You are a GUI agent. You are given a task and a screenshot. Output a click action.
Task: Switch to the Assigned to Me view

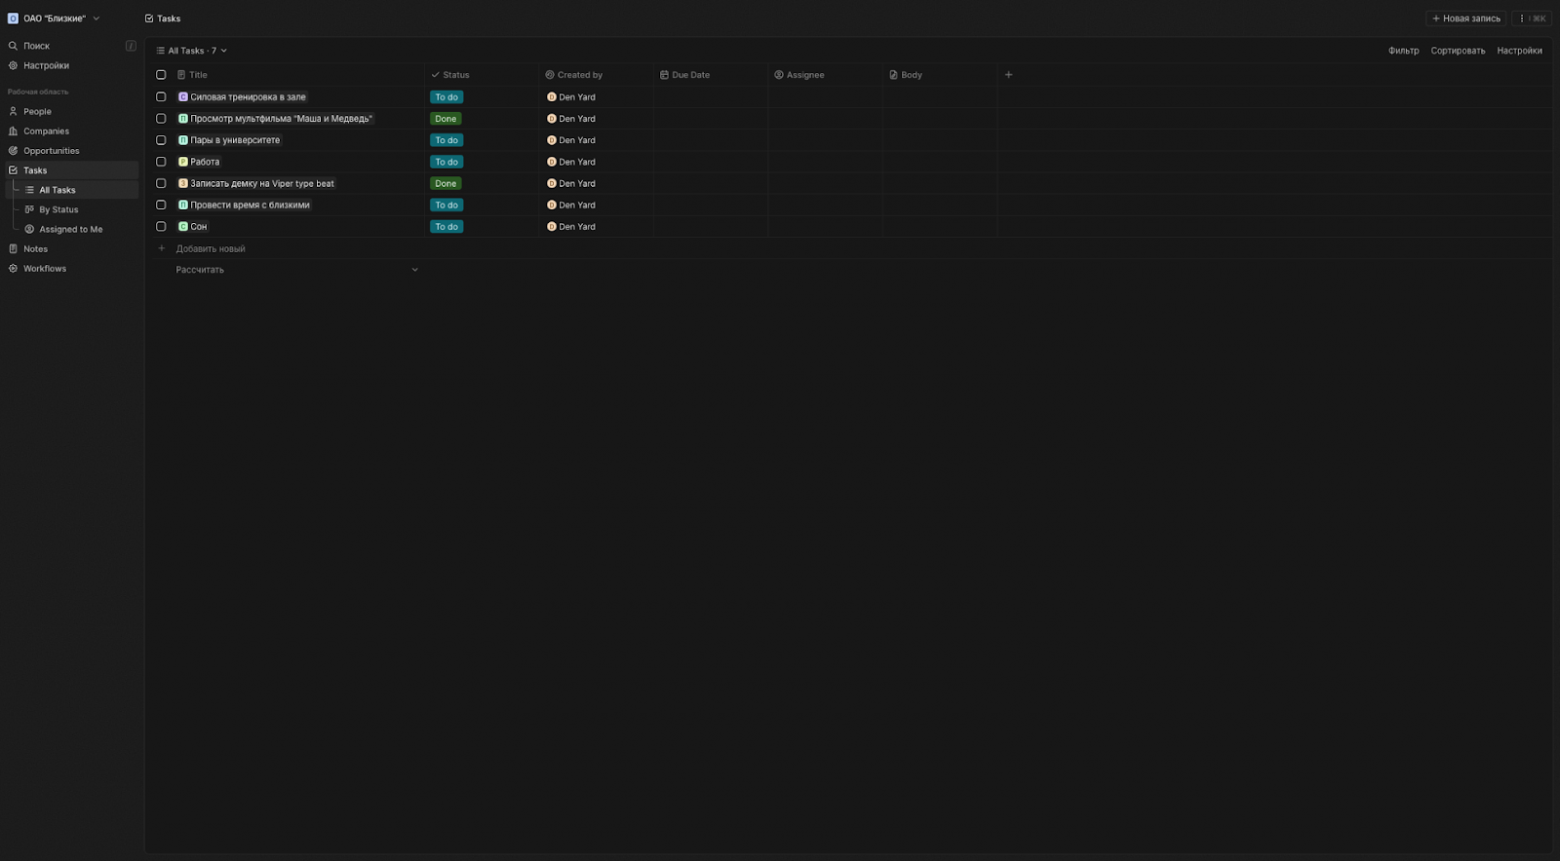[70, 230]
